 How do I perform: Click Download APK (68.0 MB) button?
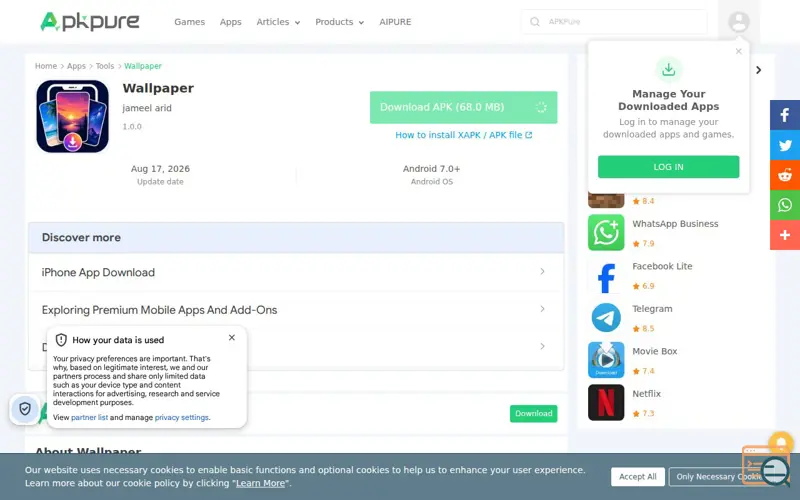(463, 107)
